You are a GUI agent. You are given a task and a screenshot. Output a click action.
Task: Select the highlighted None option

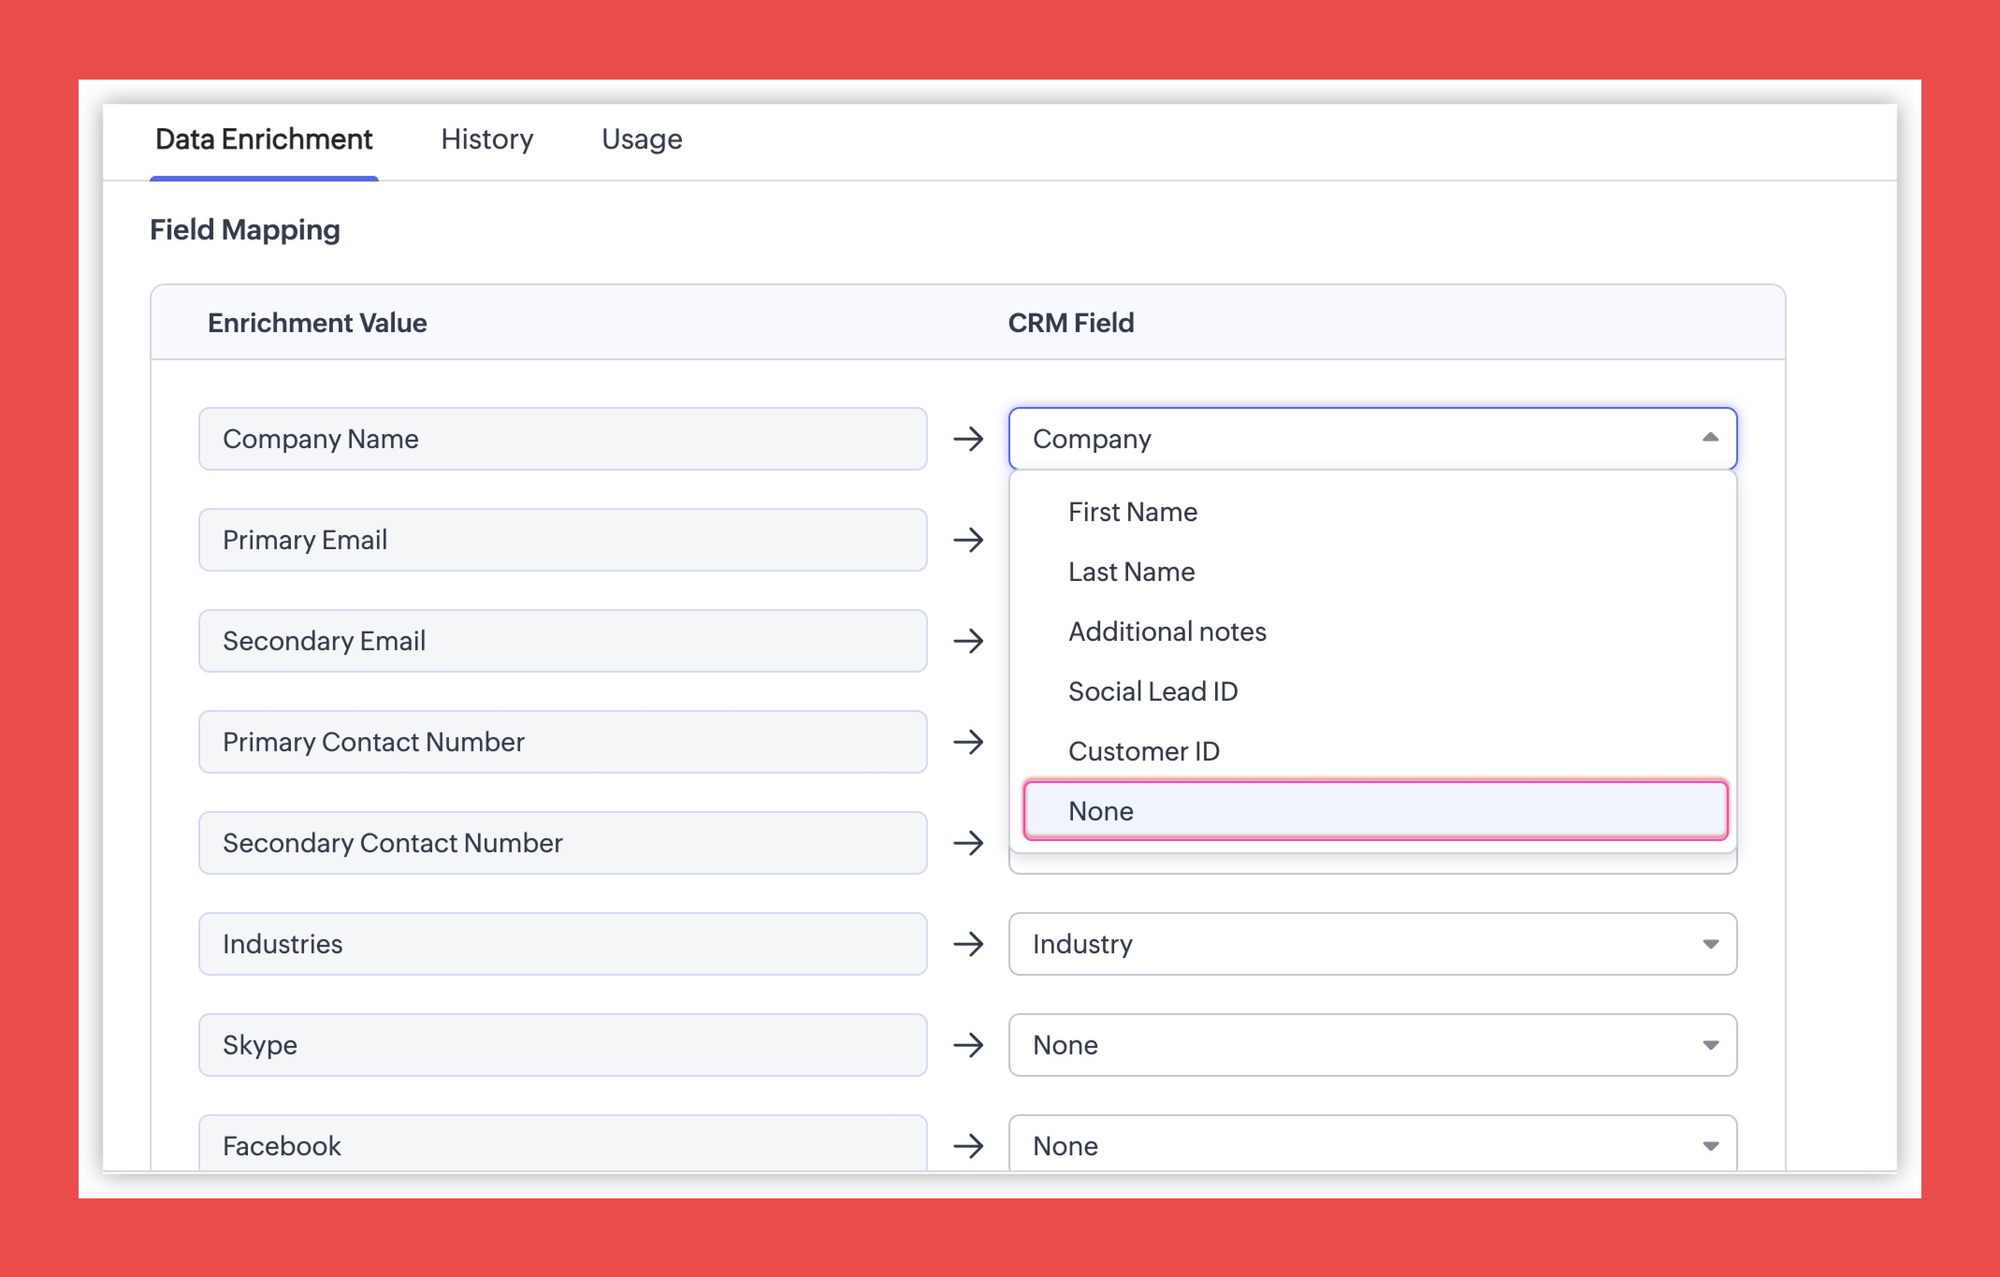(1375, 811)
